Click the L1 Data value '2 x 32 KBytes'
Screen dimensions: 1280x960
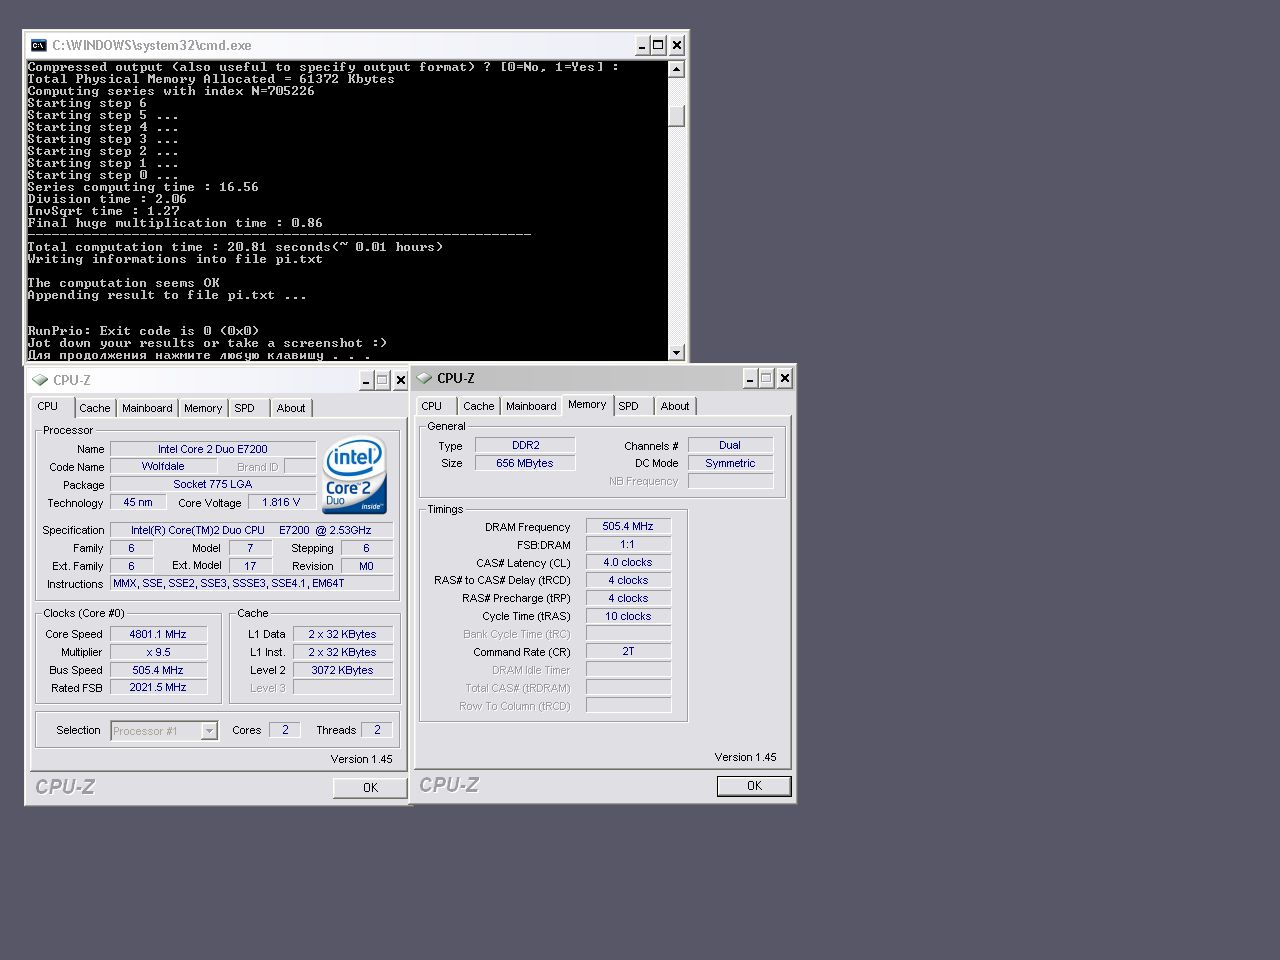tap(342, 634)
